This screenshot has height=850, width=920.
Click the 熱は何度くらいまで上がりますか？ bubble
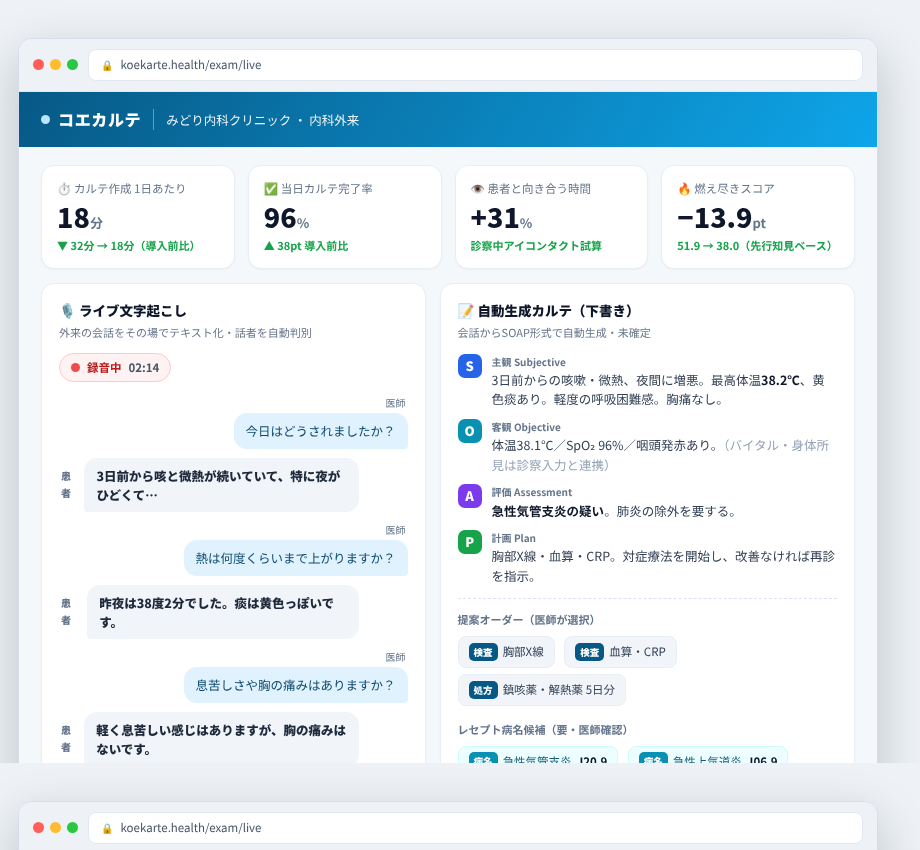pos(296,558)
